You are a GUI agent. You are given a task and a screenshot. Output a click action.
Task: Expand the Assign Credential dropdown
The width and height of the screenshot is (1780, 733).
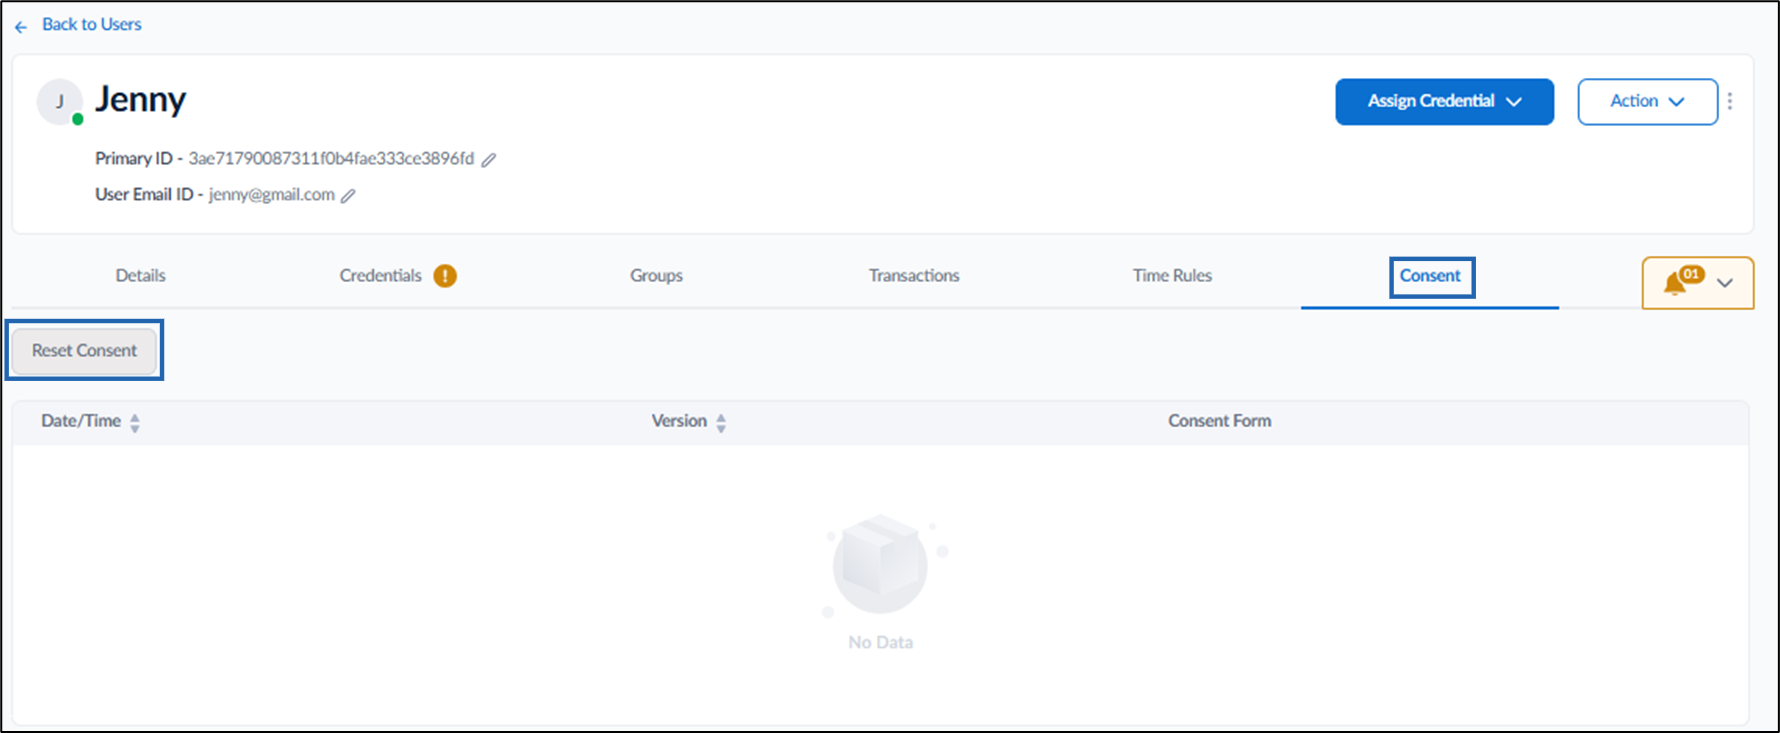click(1444, 101)
